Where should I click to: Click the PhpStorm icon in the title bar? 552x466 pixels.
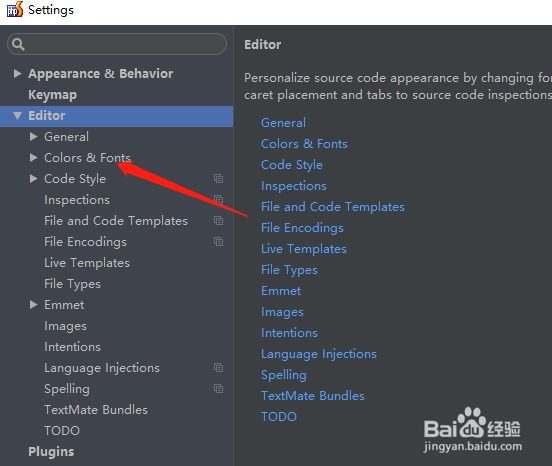pos(15,10)
